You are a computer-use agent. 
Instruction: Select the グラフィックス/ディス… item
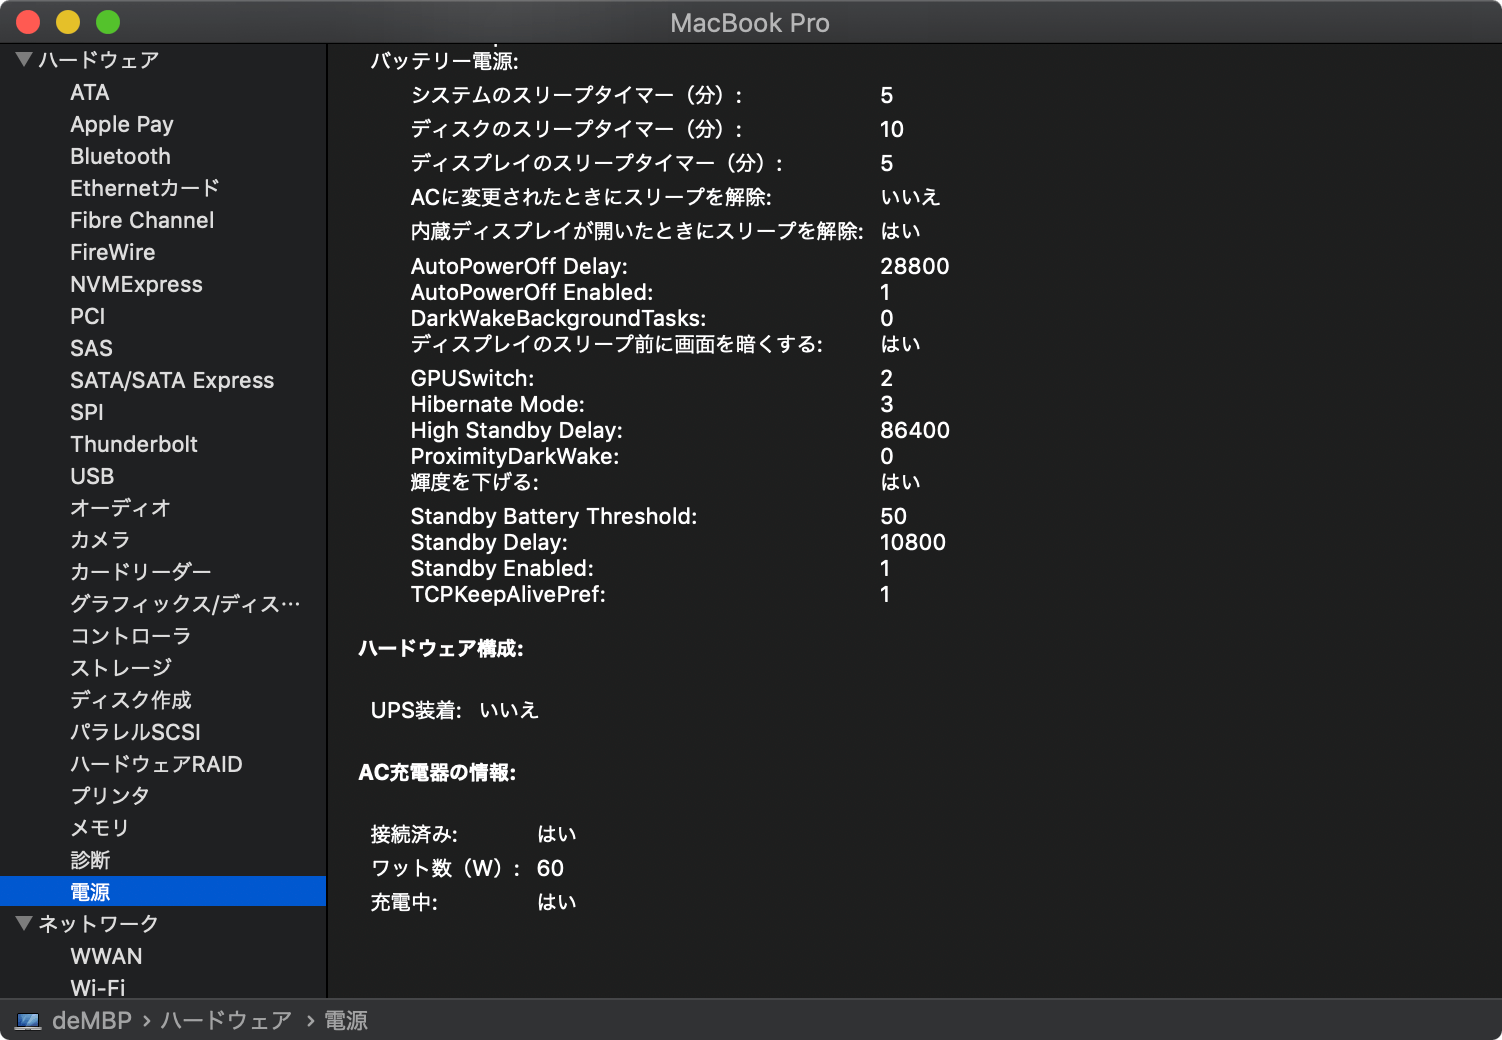[185, 604]
